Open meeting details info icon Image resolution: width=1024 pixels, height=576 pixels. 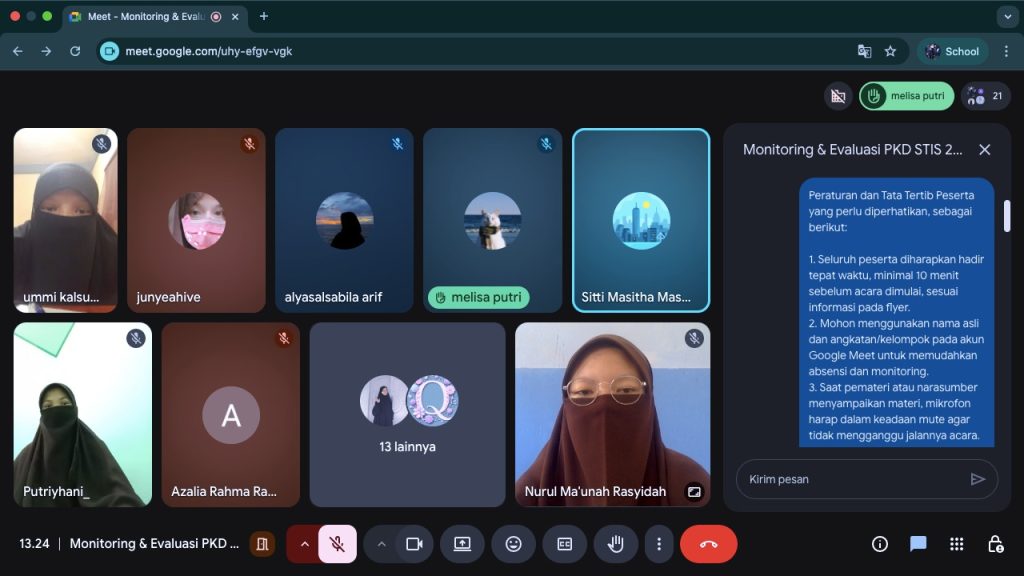point(880,544)
